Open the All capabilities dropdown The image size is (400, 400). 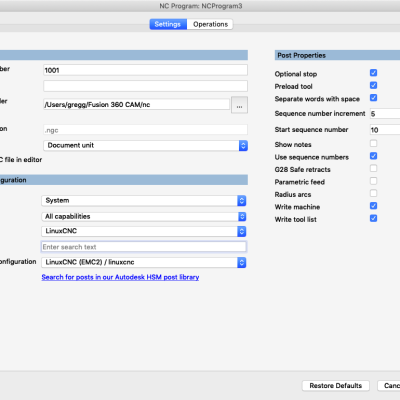pos(144,217)
